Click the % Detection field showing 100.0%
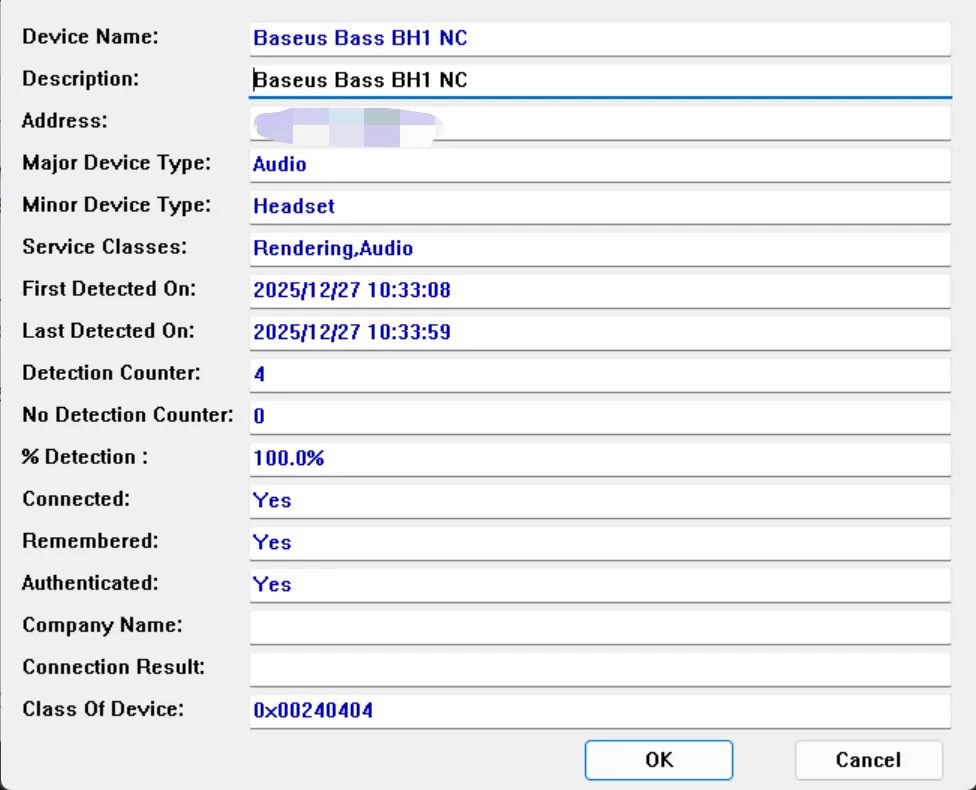 (600, 459)
